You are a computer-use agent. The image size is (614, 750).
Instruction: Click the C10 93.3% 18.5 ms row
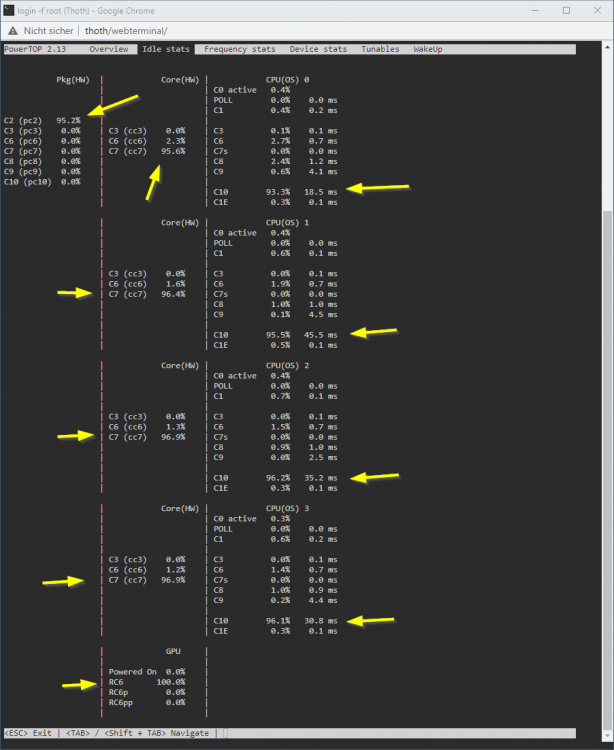(x=275, y=192)
